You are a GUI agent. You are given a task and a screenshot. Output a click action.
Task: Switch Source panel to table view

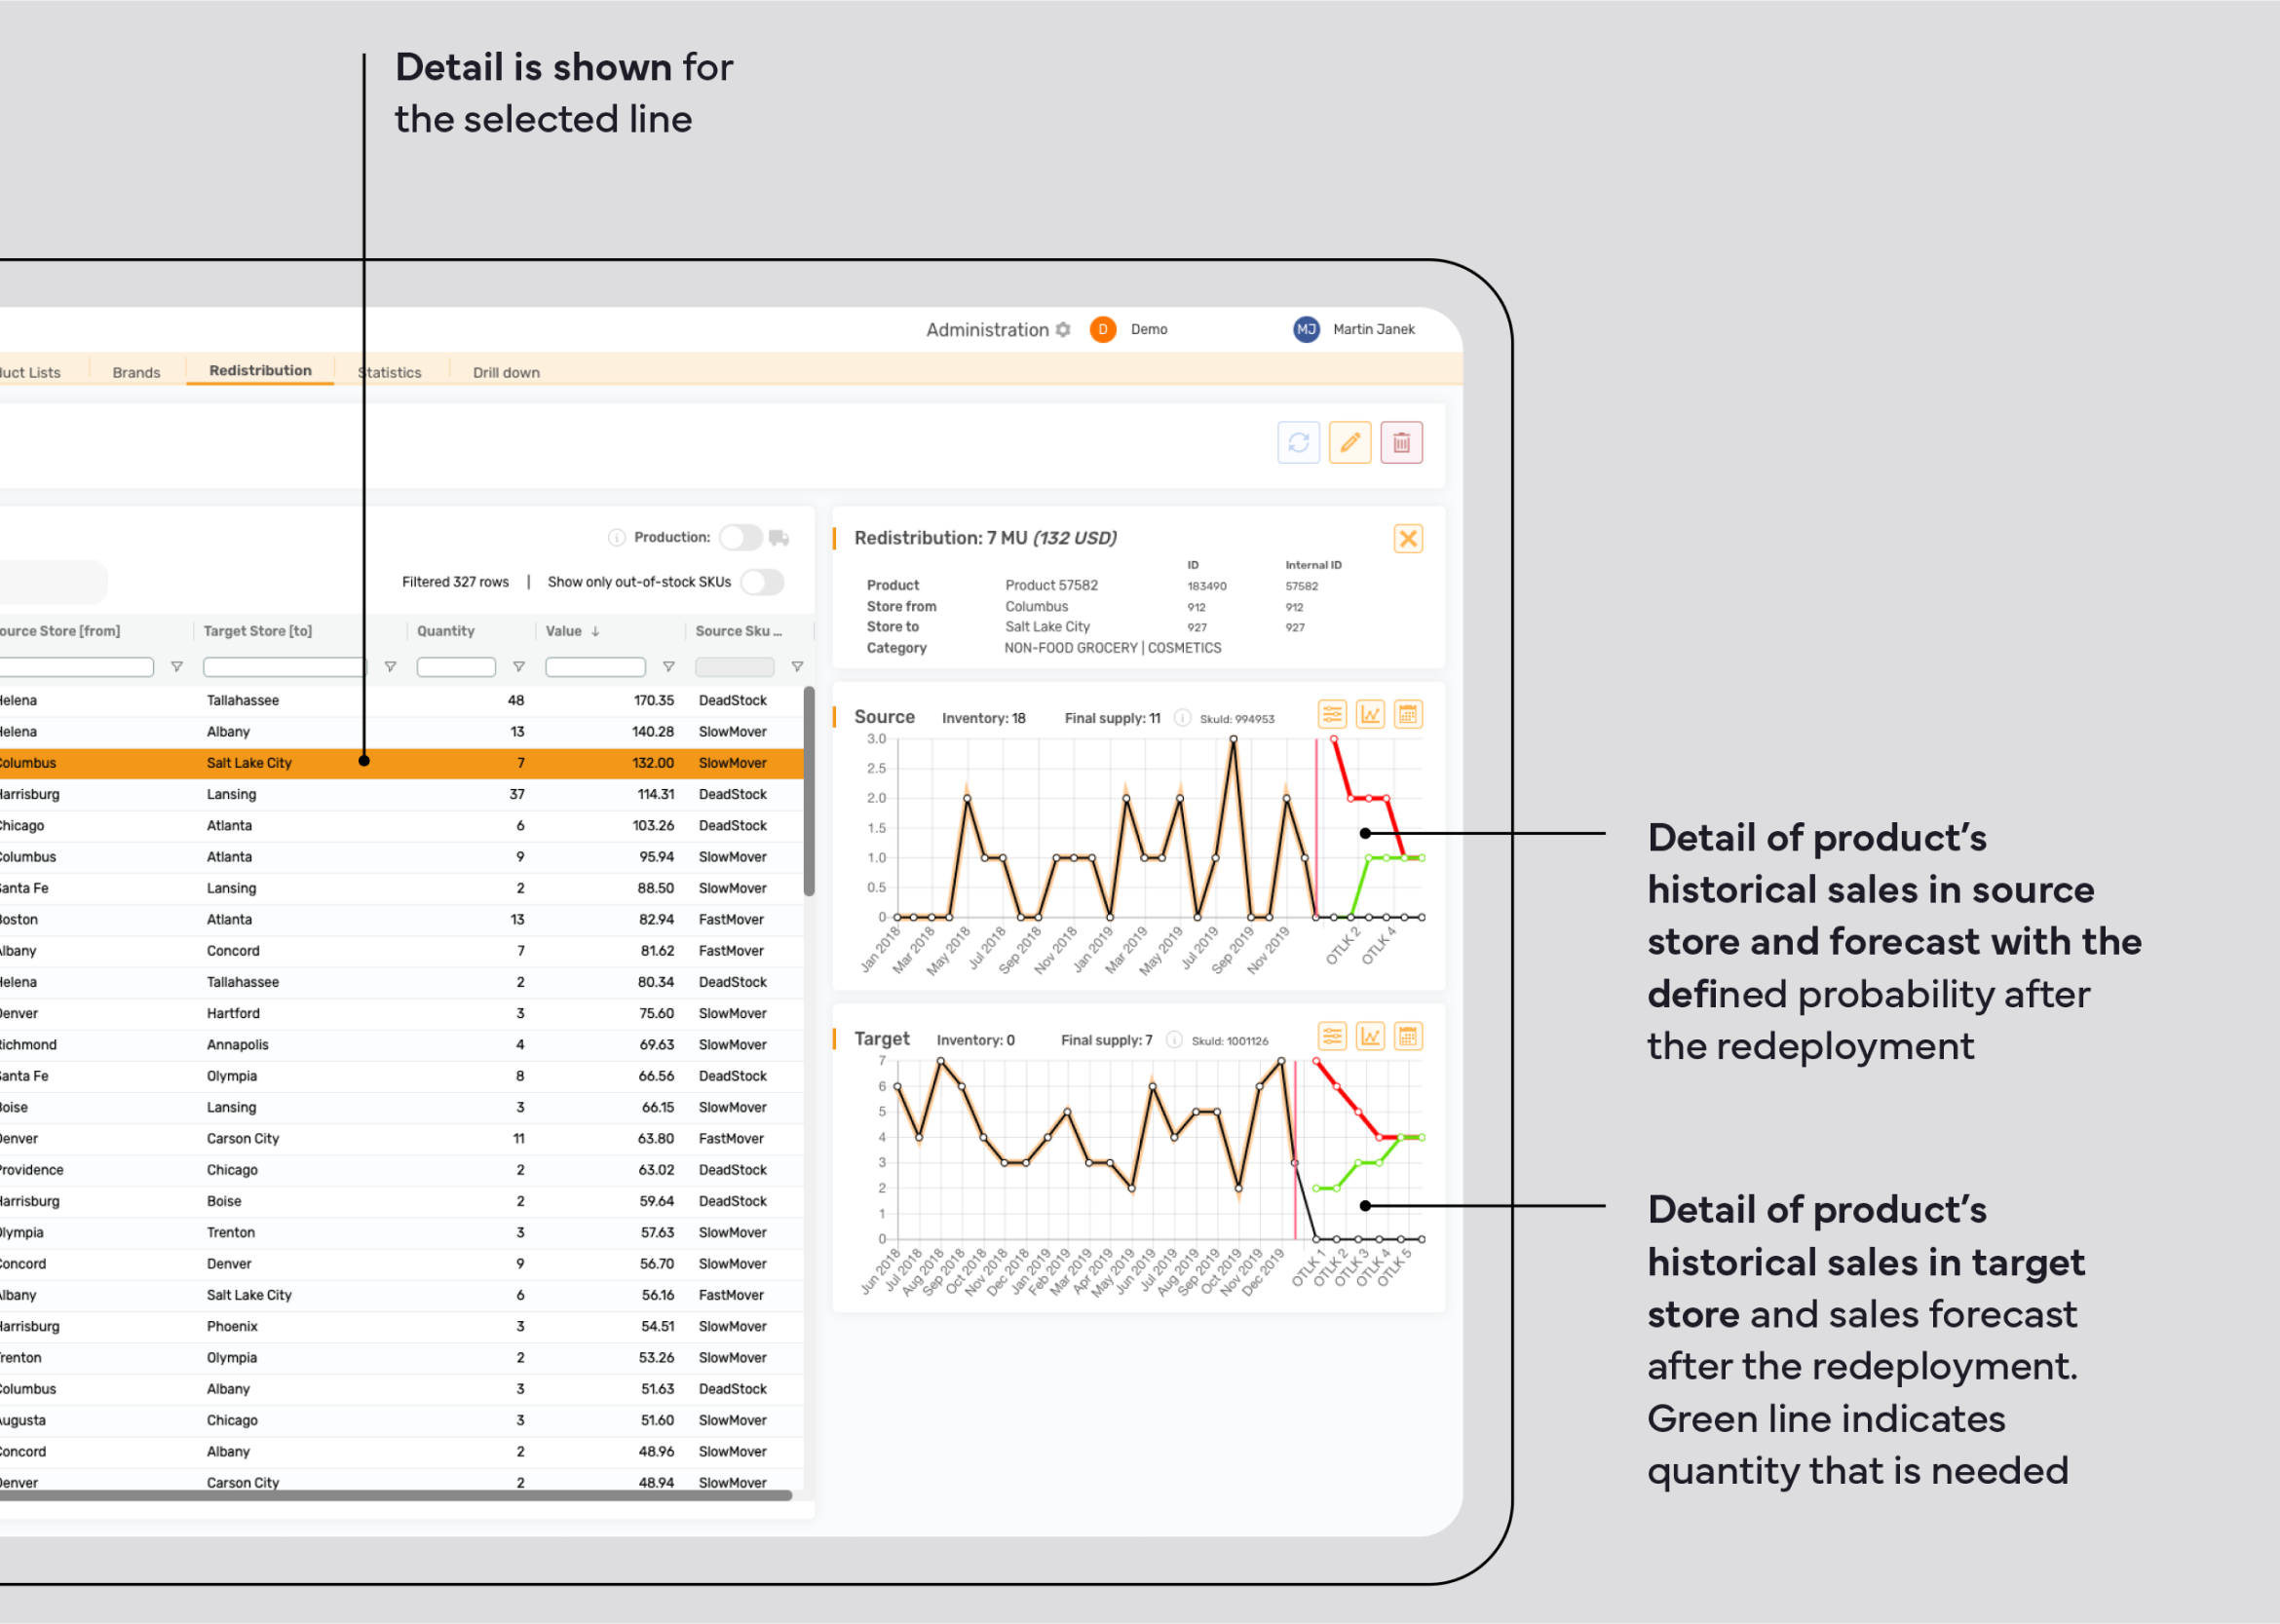[x=1408, y=714]
